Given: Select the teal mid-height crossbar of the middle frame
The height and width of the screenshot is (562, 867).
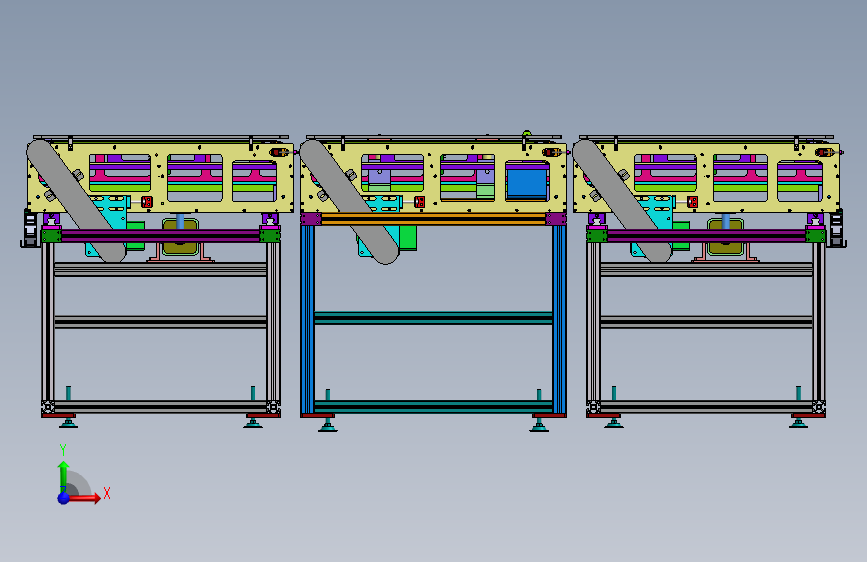Looking at the screenshot, I should point(434,318).
